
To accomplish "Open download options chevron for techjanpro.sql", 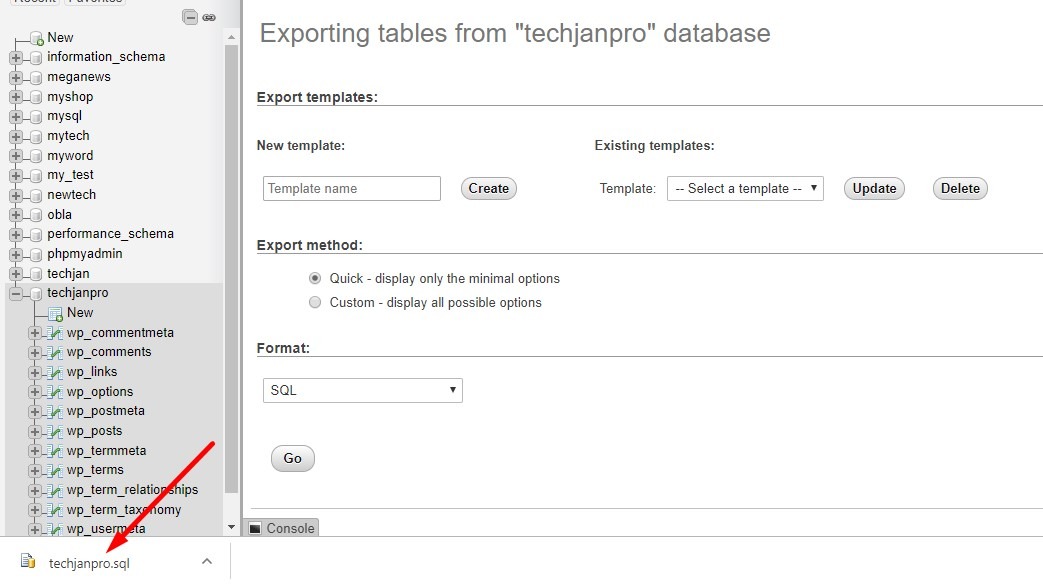I will coord(207,561).
